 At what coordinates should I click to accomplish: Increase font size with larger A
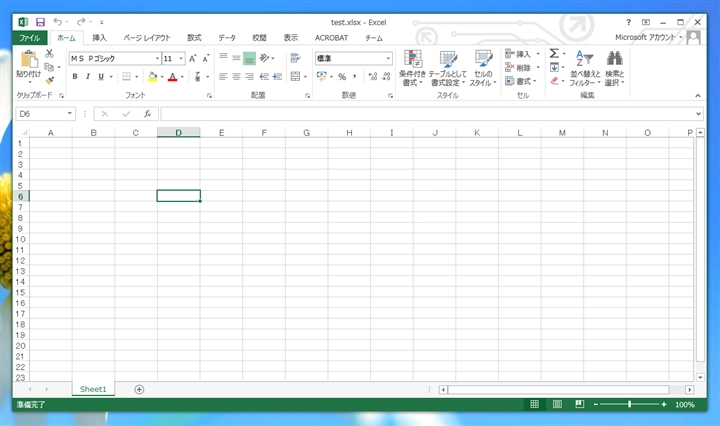point(192,58)
